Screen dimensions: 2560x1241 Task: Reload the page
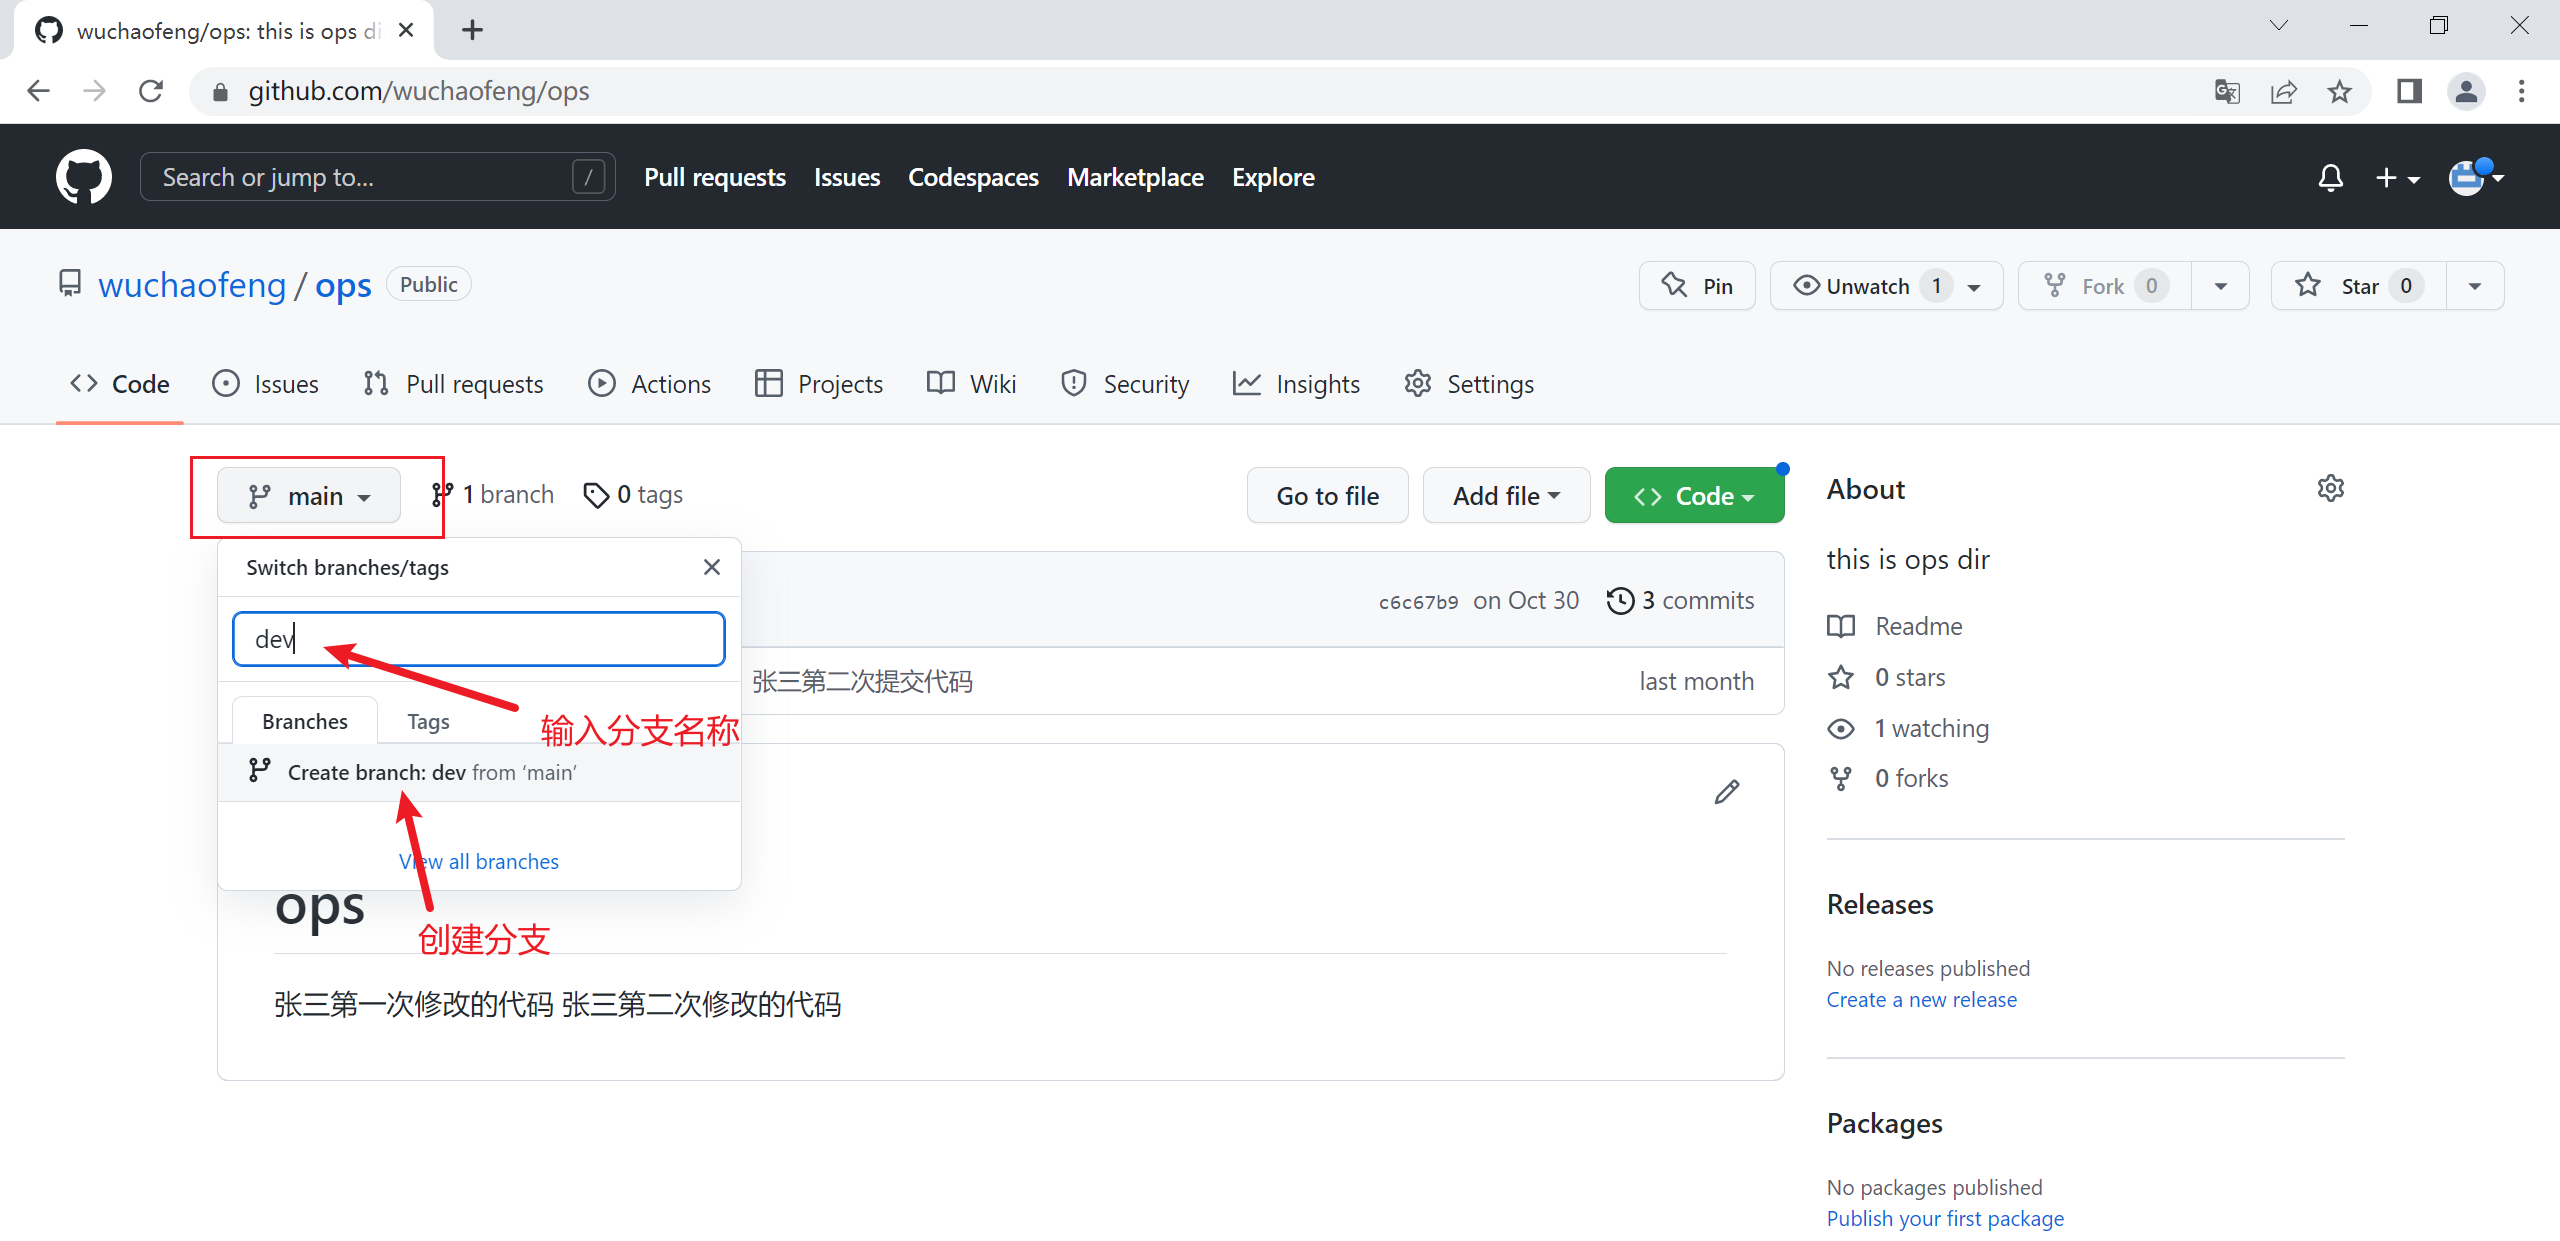coord(151,91)
